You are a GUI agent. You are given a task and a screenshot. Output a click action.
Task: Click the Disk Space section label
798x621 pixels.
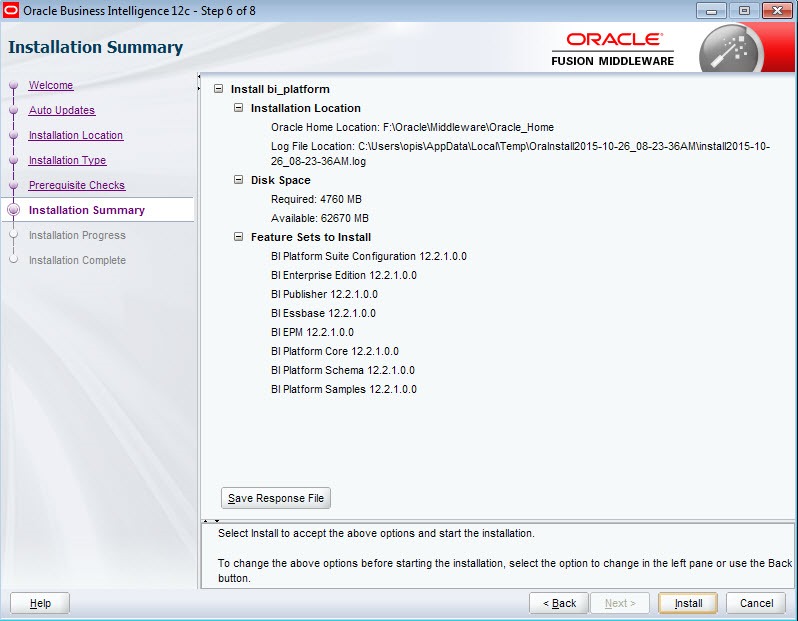pos(280,180)
